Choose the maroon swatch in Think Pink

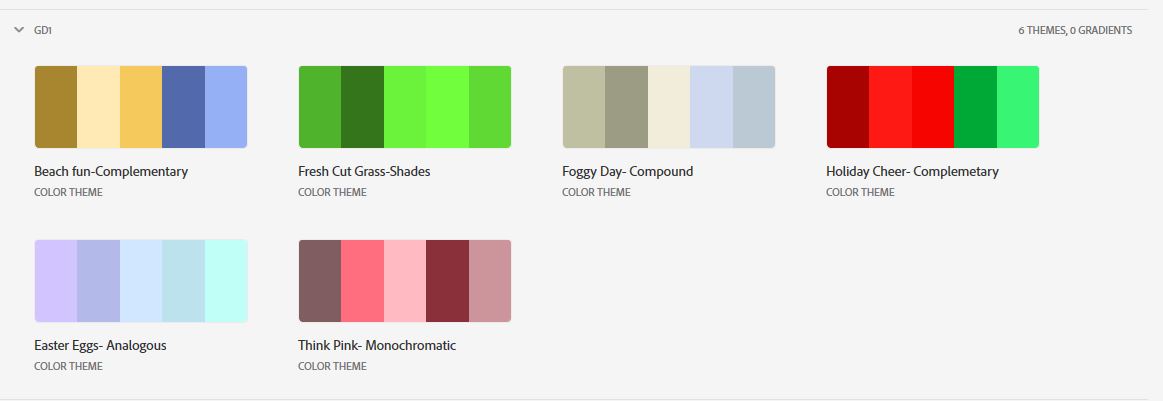click(447, 281)
